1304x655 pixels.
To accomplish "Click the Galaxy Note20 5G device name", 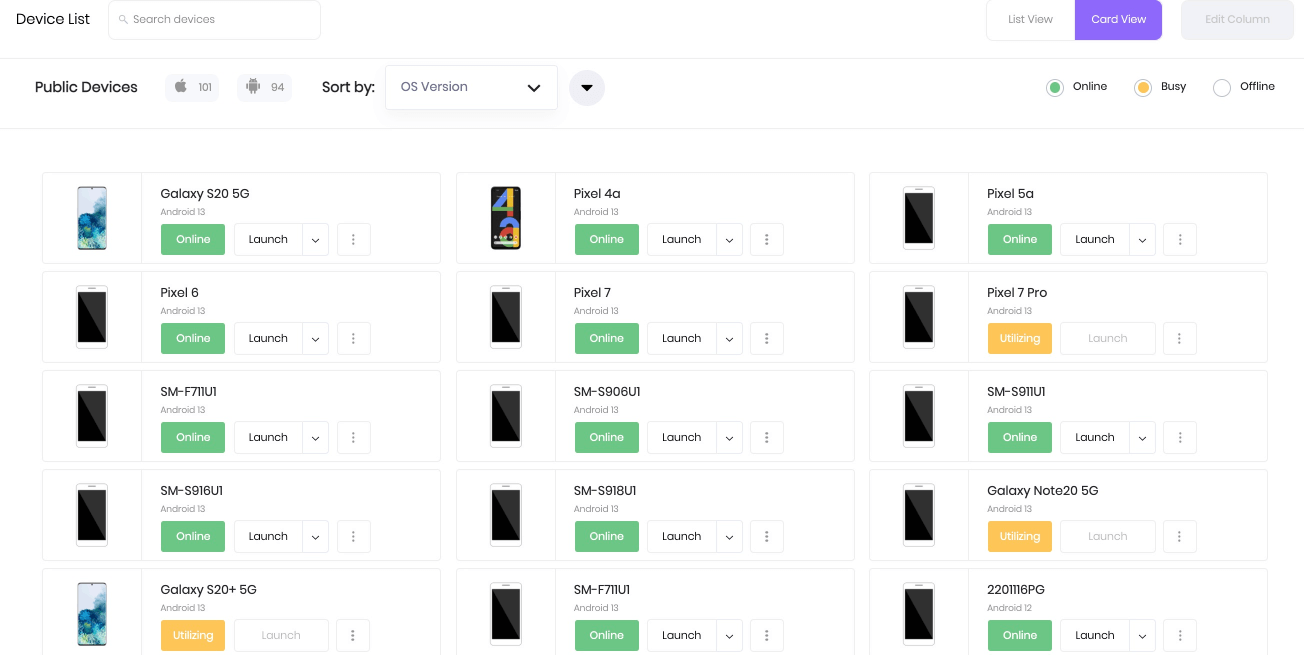I will (x=1042, y=491).
